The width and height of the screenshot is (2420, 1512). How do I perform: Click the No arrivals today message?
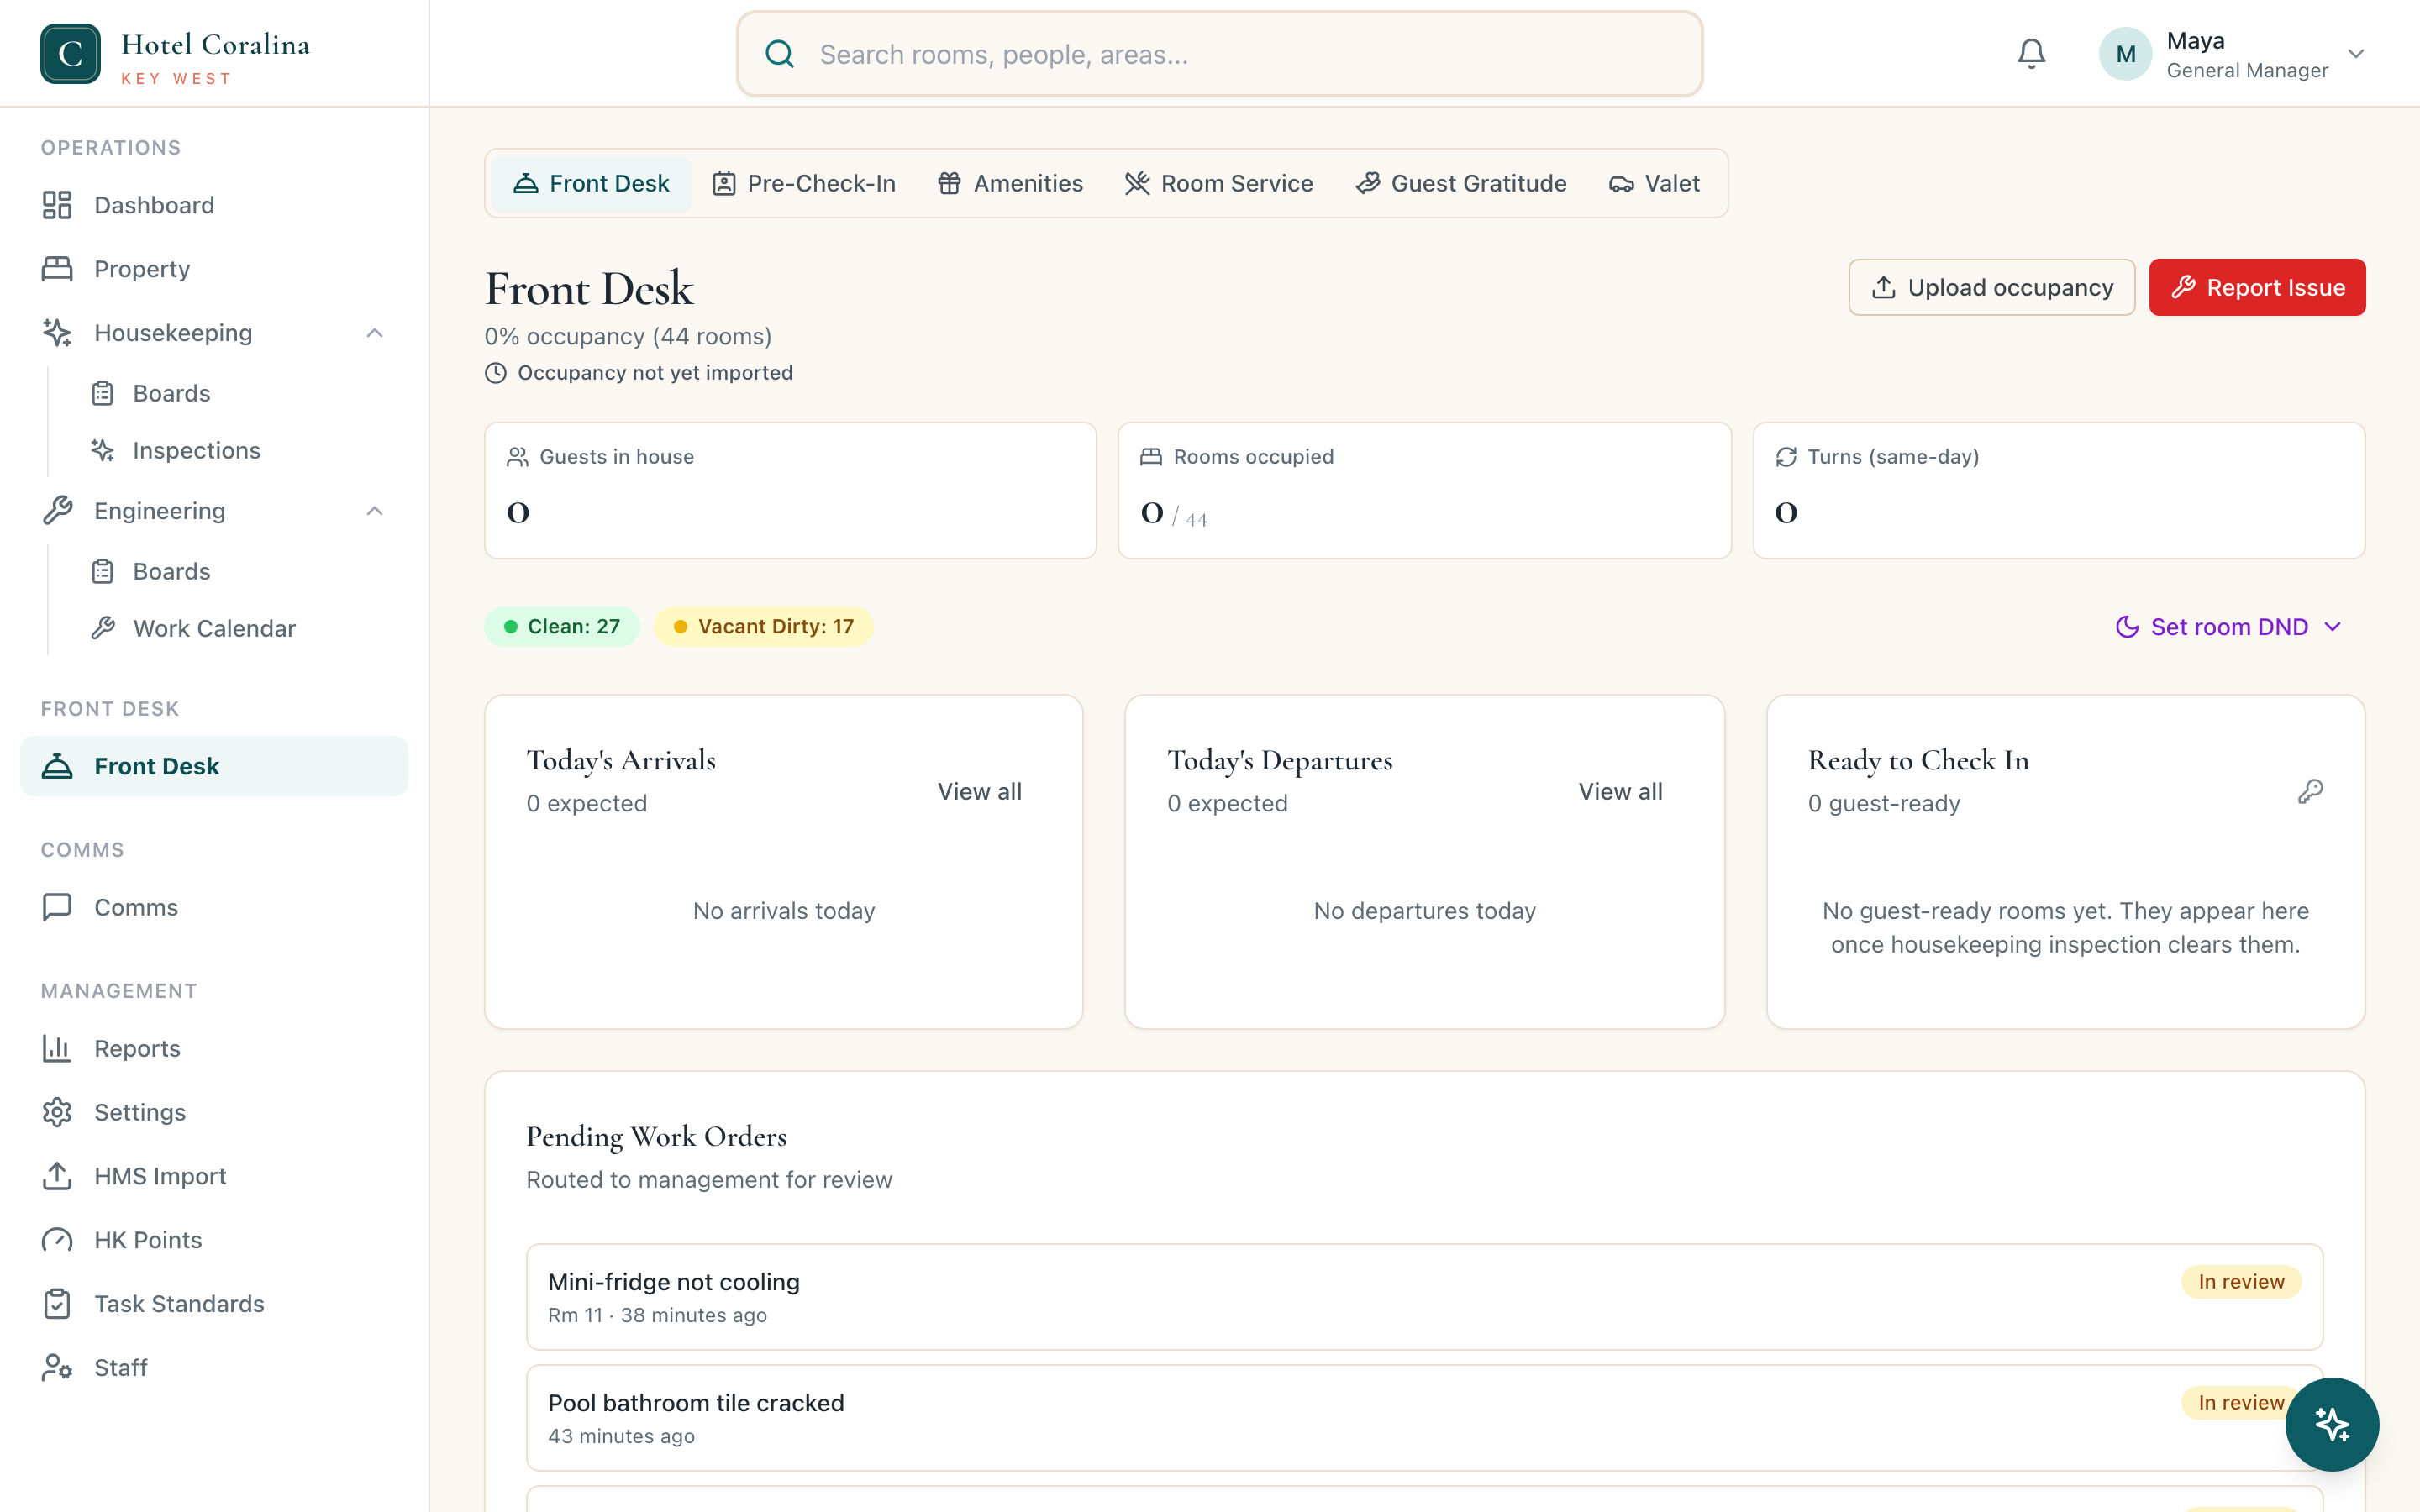(784, 911)
